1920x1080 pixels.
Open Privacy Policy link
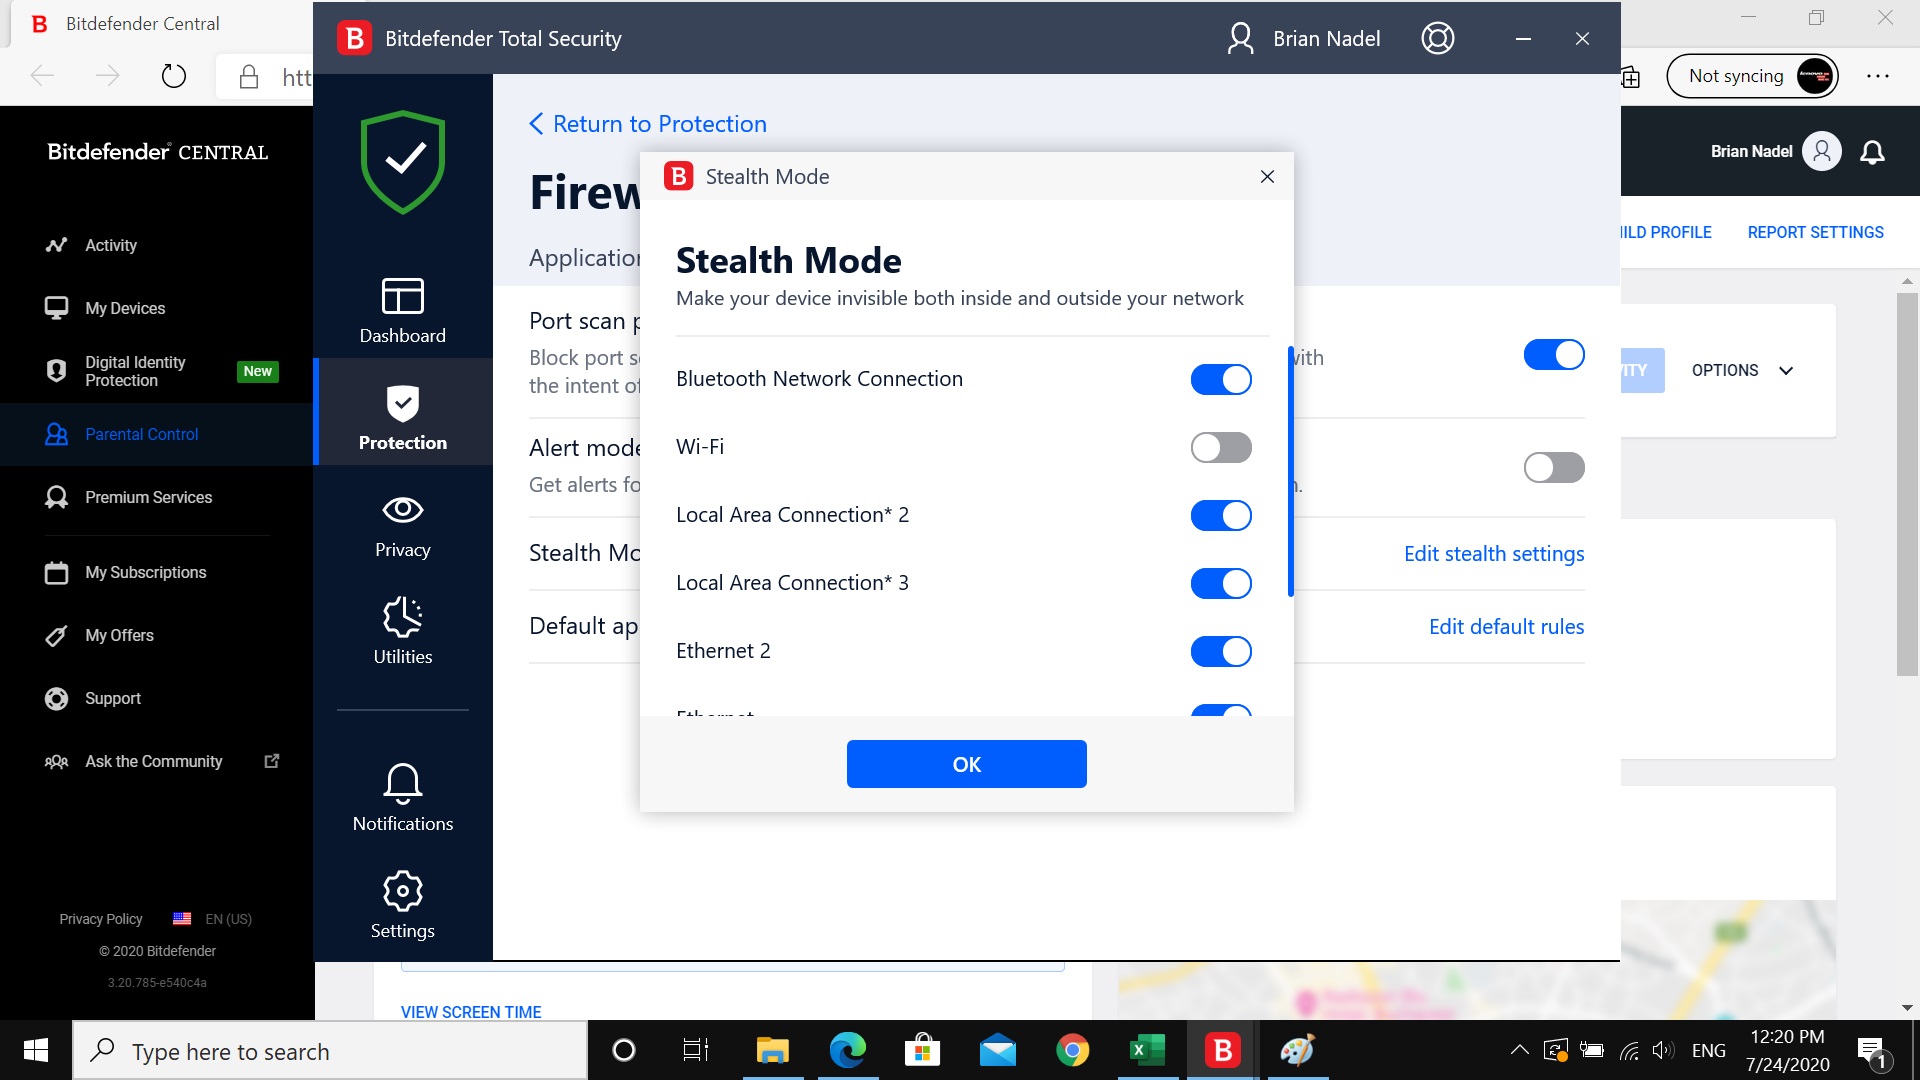pyautogui.click(x=100, y=919)
